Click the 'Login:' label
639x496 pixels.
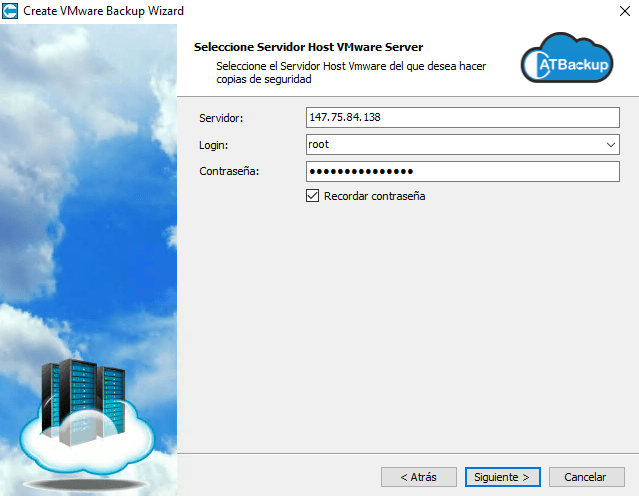coord(214,145)
